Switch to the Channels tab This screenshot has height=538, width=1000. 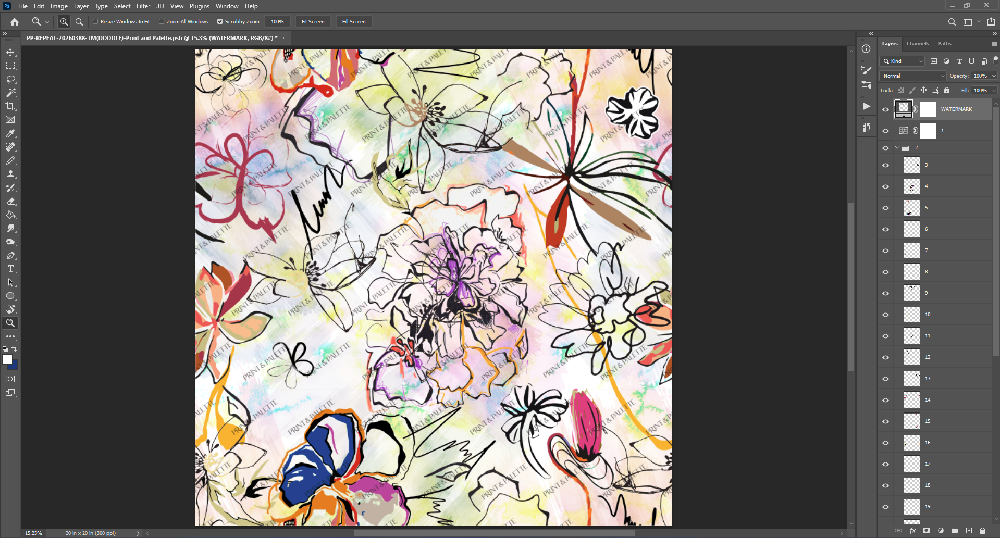coord(917,43)
